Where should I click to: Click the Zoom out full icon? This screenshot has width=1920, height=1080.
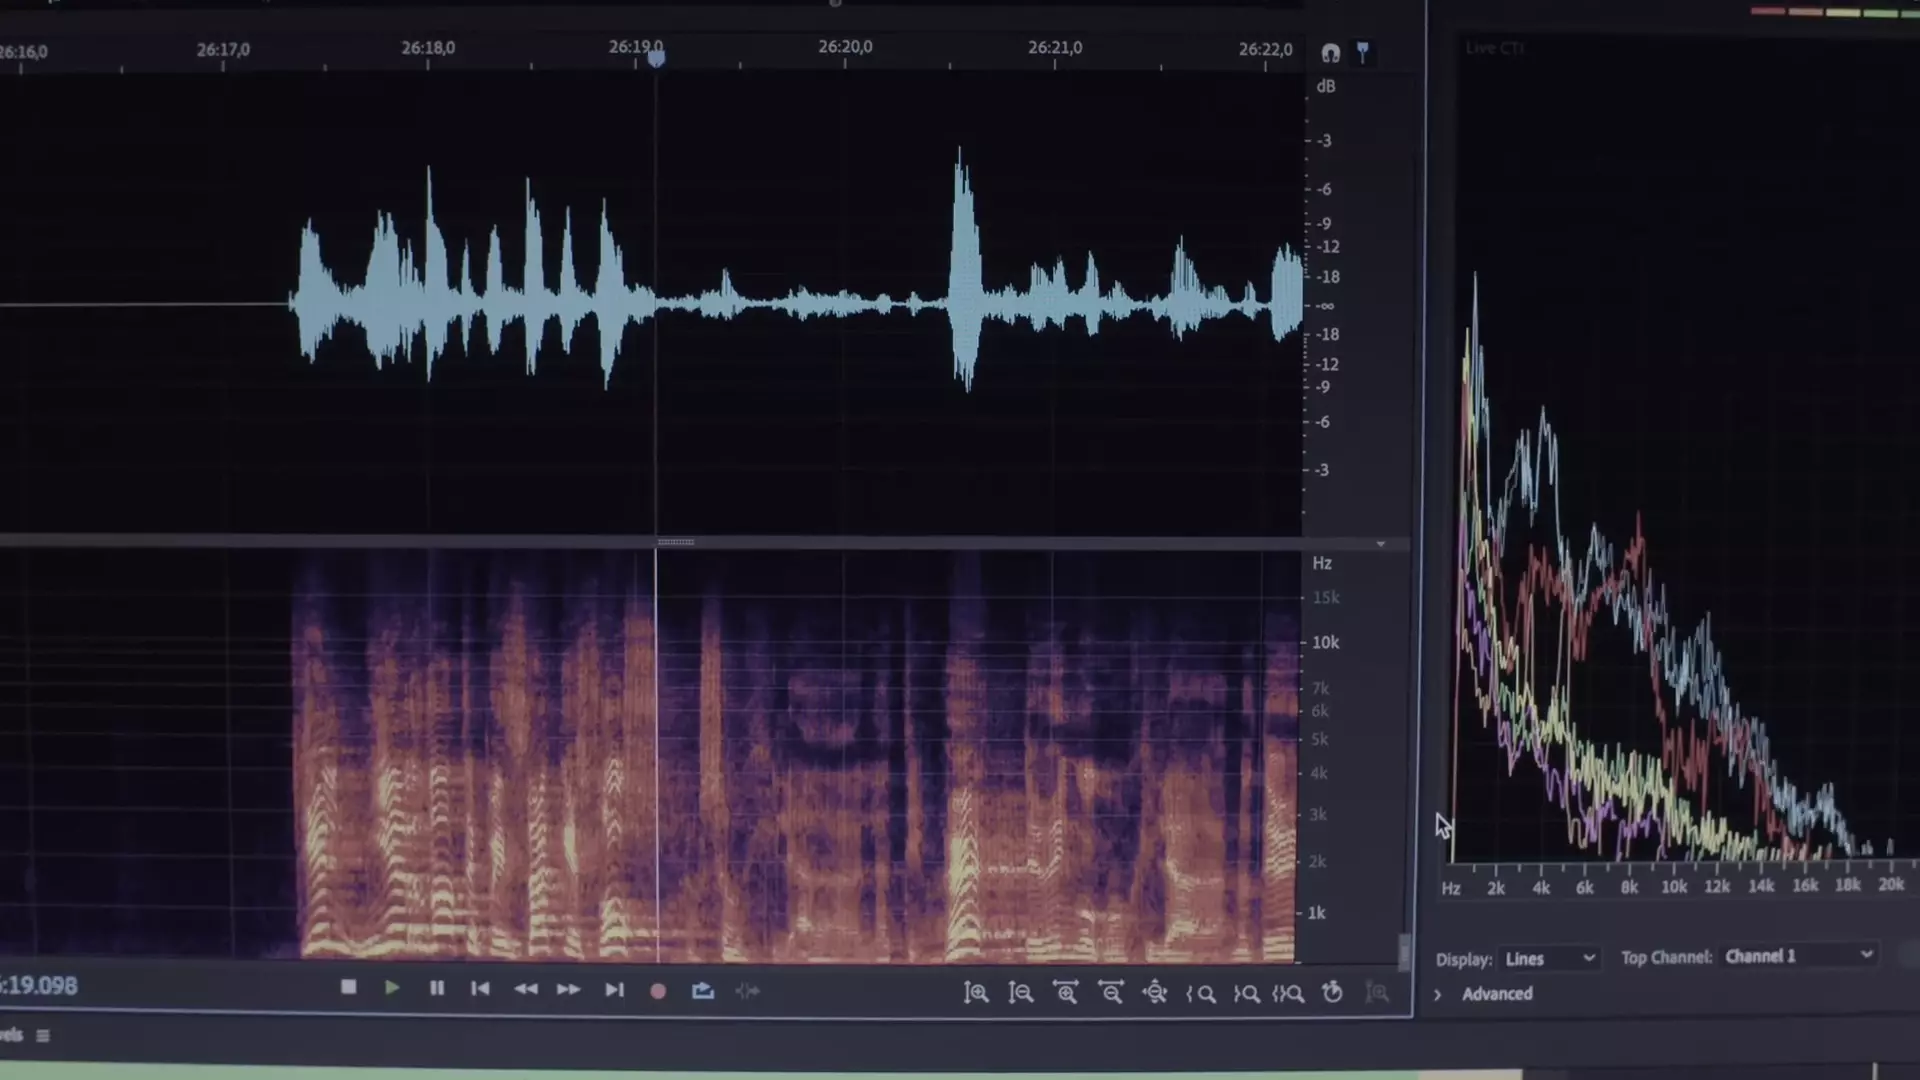(1155, 993)
